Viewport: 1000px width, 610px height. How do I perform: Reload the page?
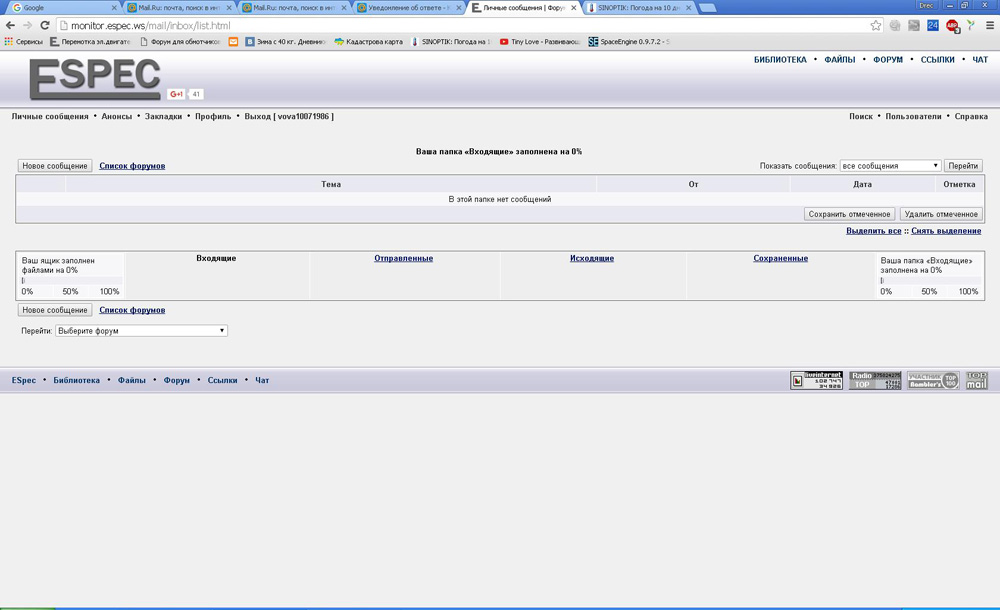pyautogui.click(x=44, y=25)
